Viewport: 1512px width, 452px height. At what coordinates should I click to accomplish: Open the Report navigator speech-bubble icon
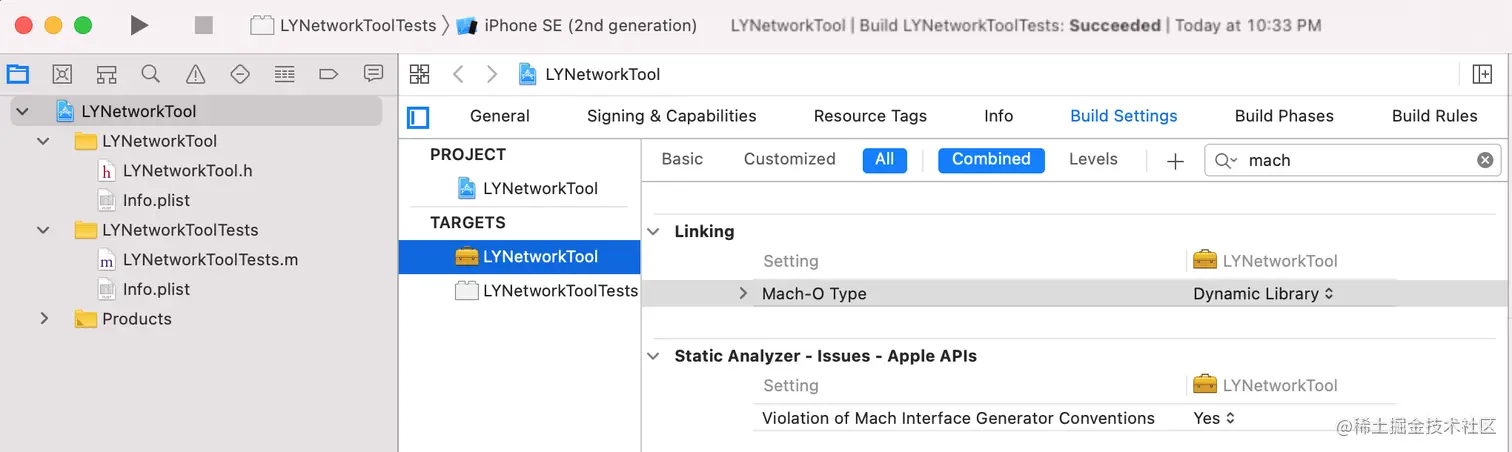[x=373, y=74]
